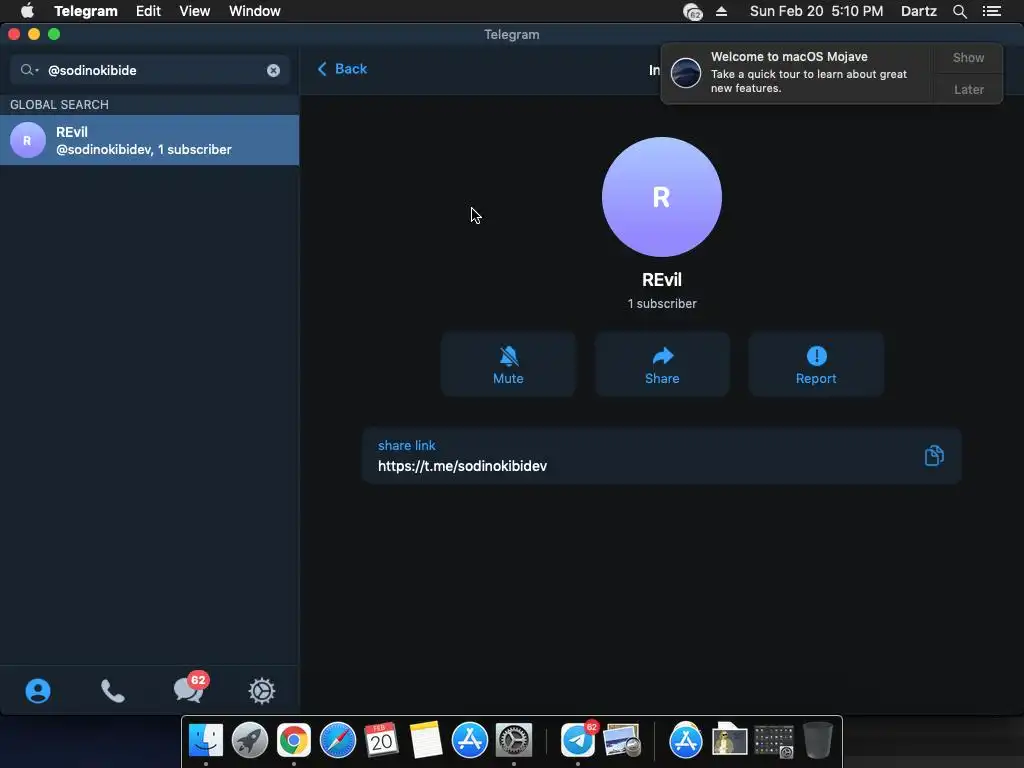Click the '1 subscriber' text under REvil
The width and height of the screenshot is (1024, 768).
coord(662,304)
